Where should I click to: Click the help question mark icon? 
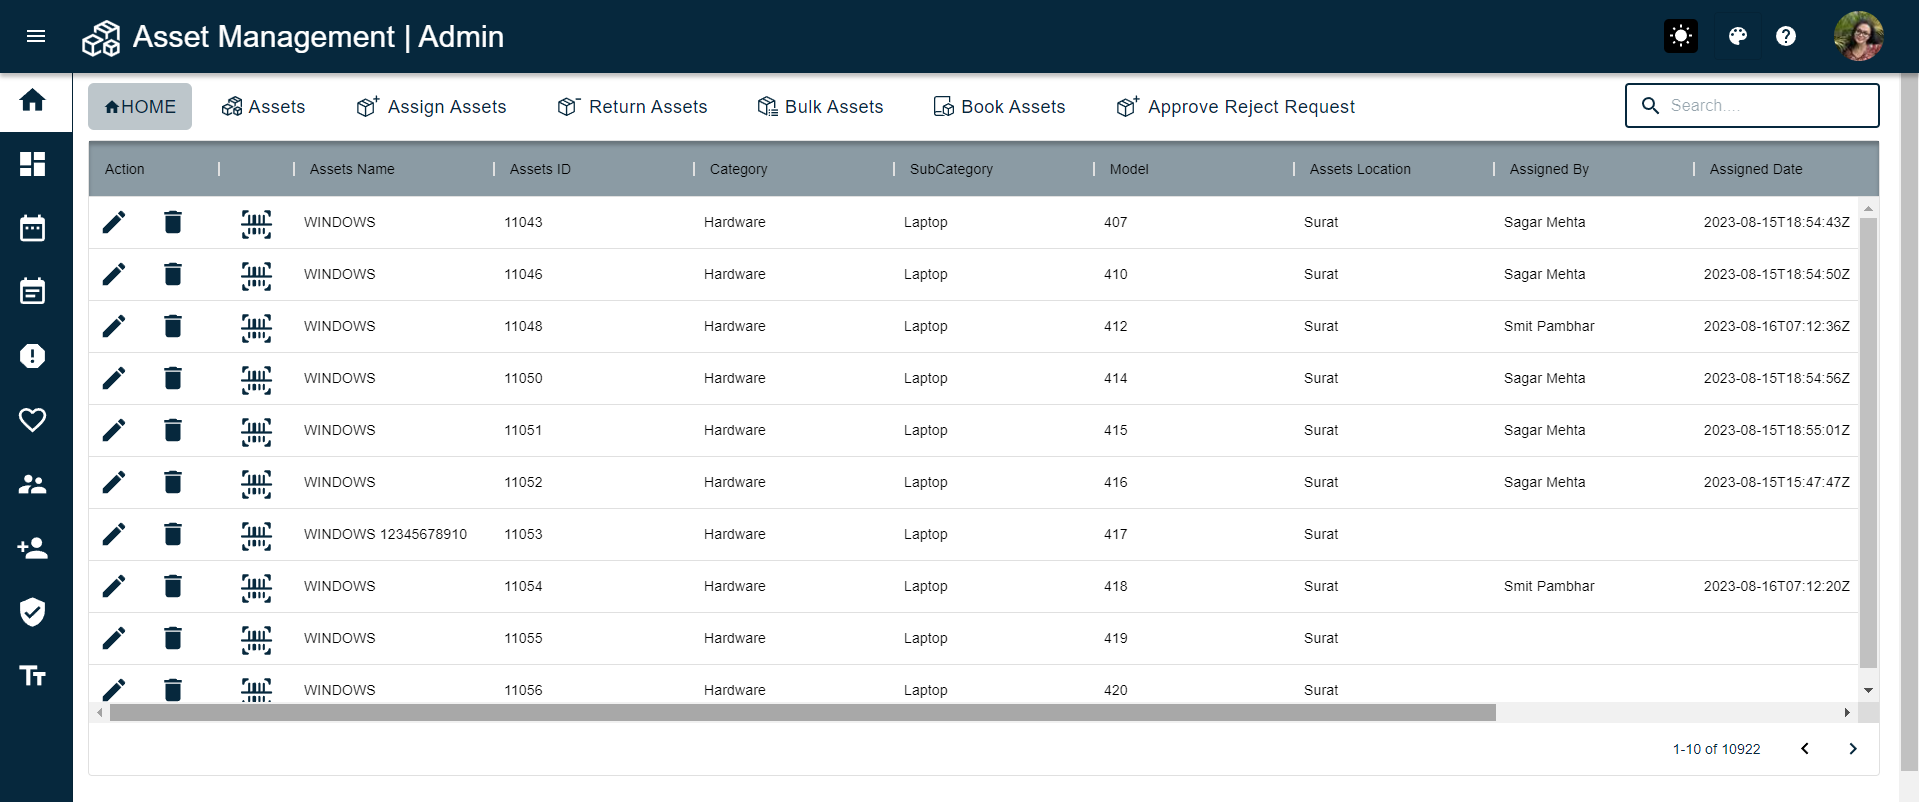click(x=1786, y=37)
